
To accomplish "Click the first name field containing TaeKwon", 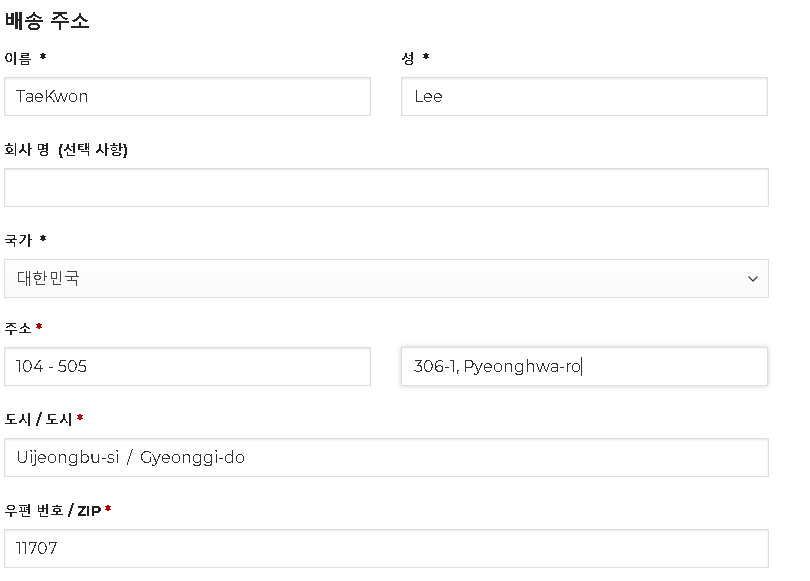I will (188, 97).
